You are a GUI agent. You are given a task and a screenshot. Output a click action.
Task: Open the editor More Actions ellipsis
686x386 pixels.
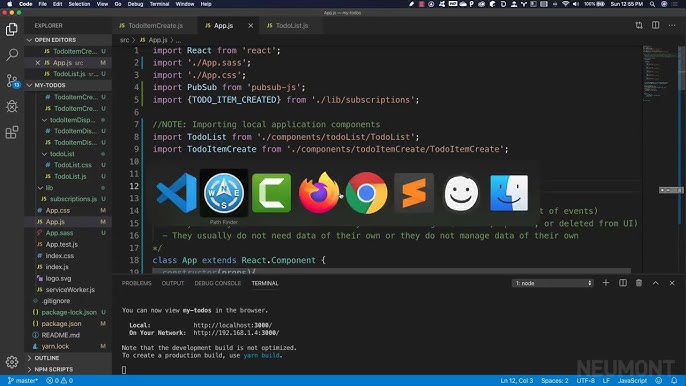click(x=672, y=25)
